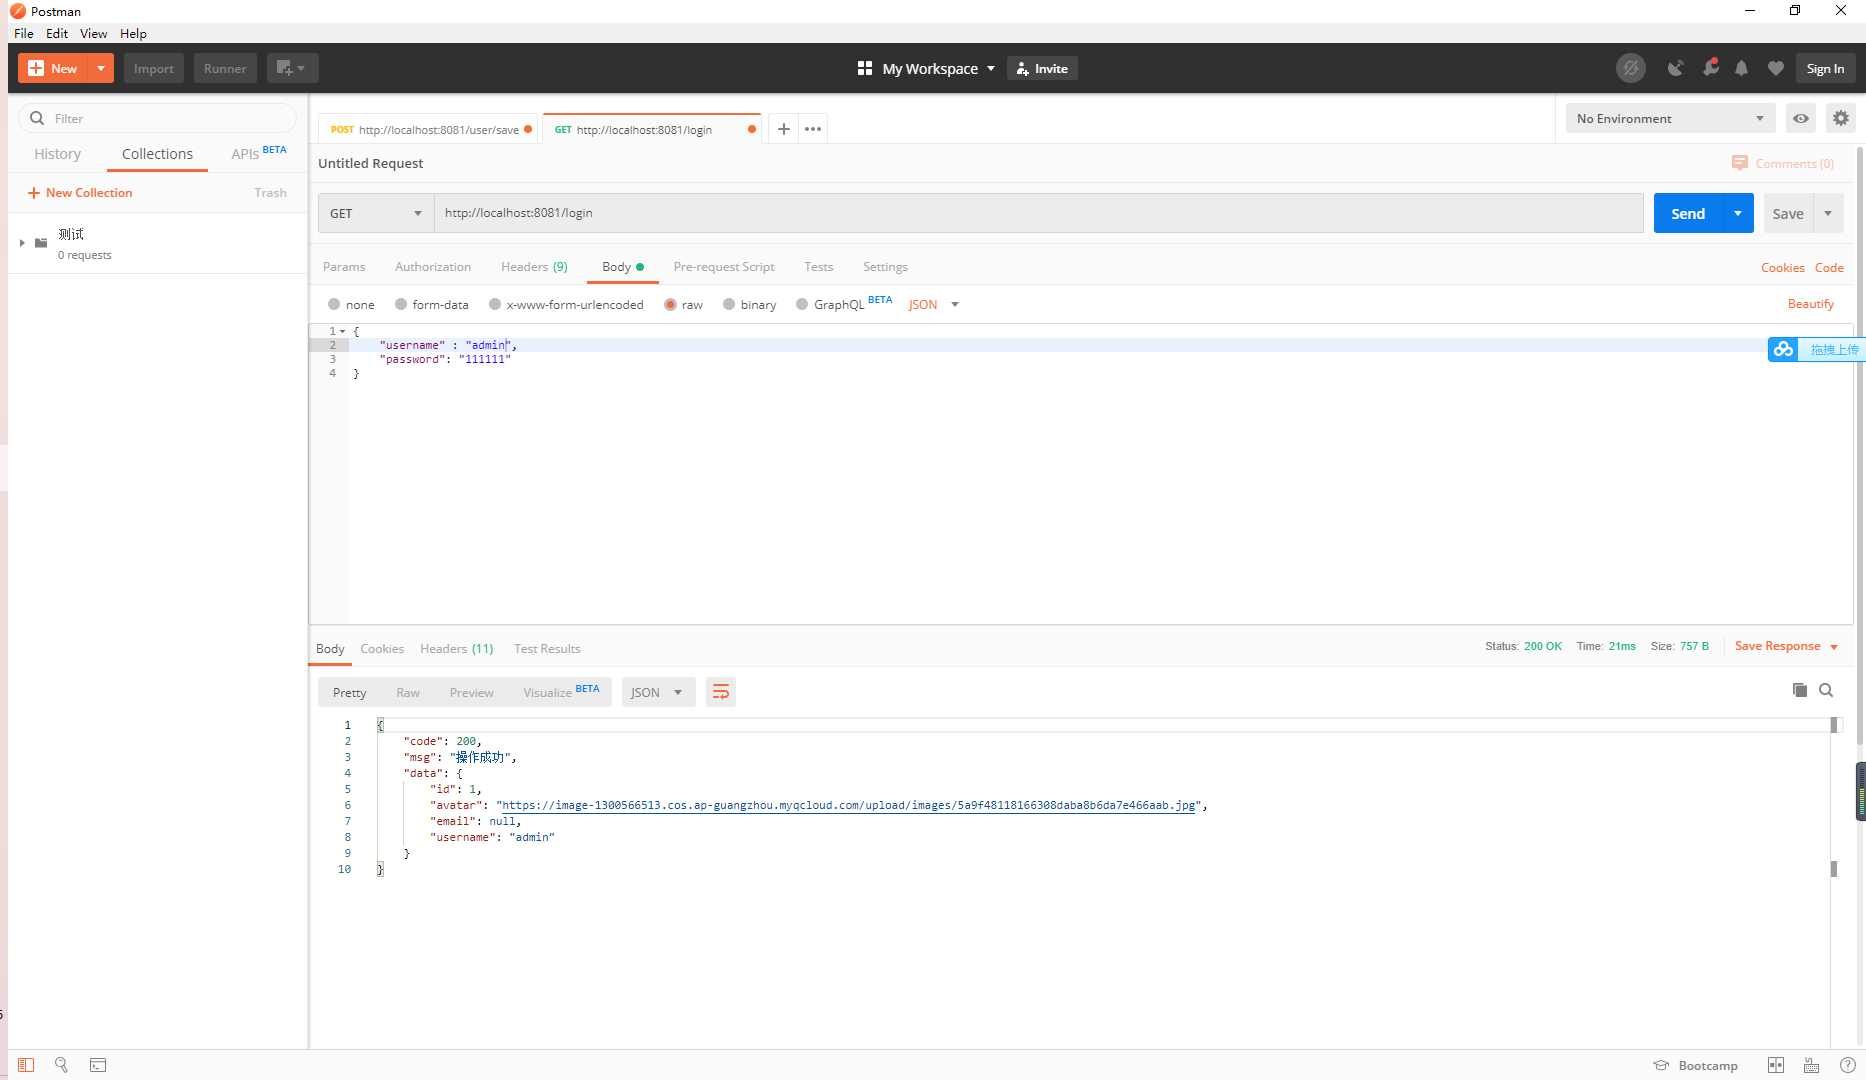Select x-www-form-urlencoded radio
This screenshot has width=1866, height=1080.
click(495, 304)
